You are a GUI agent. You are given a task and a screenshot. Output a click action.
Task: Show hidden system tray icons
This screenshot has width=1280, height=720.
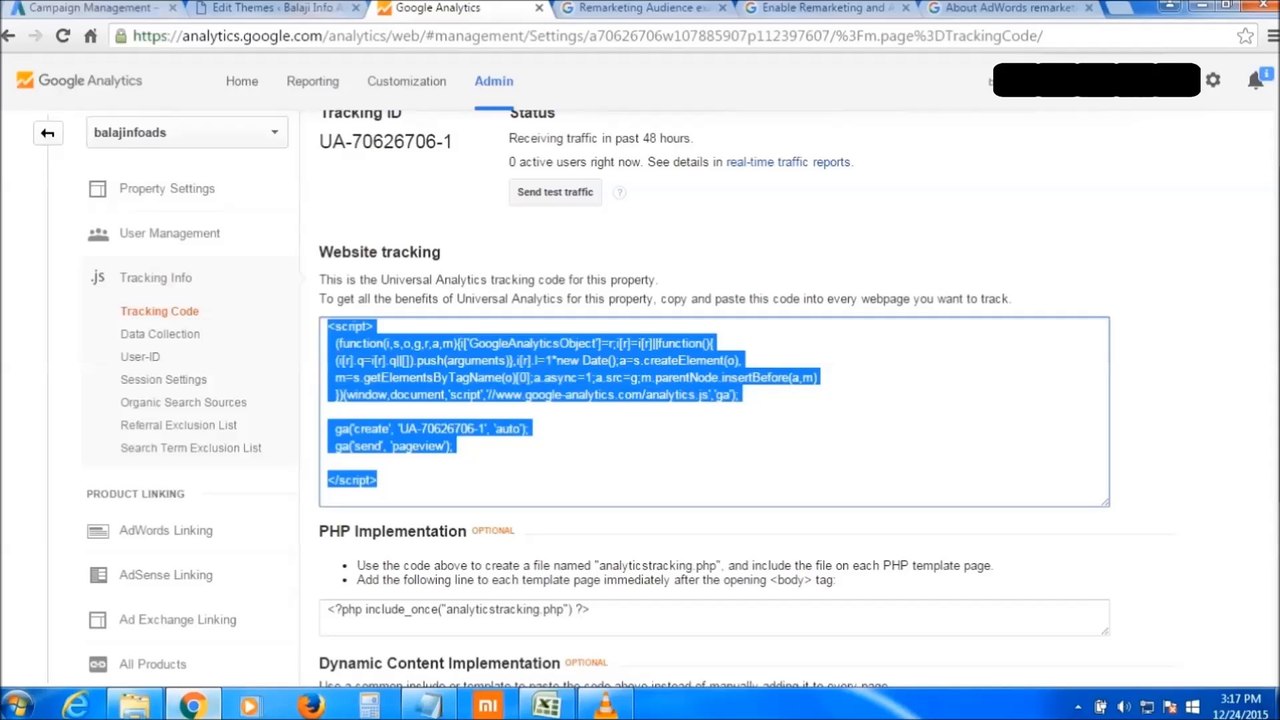point(1078,707)
